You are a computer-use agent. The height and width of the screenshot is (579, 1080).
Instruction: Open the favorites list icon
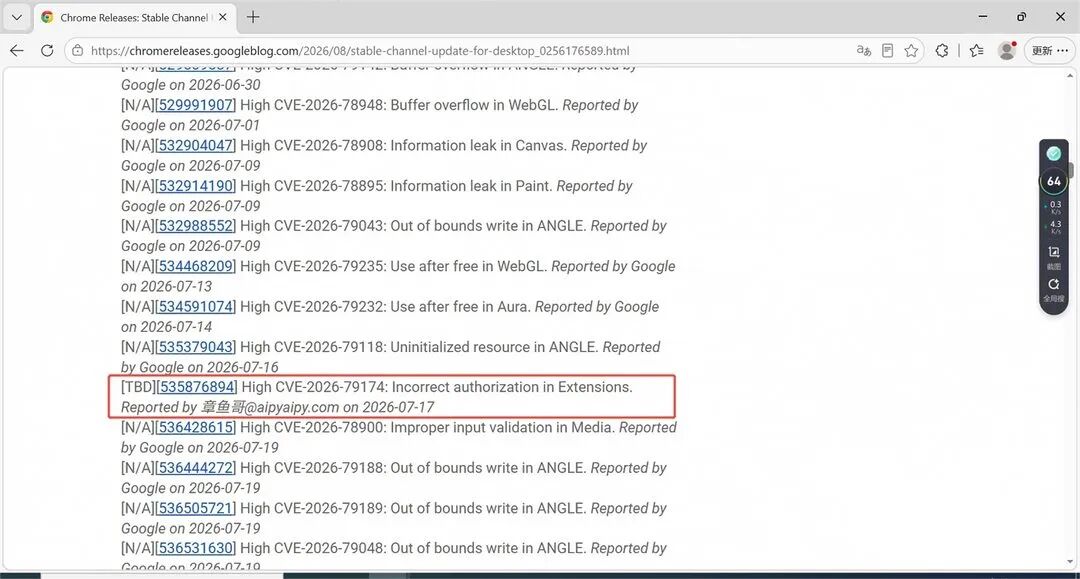coord(976,50)
